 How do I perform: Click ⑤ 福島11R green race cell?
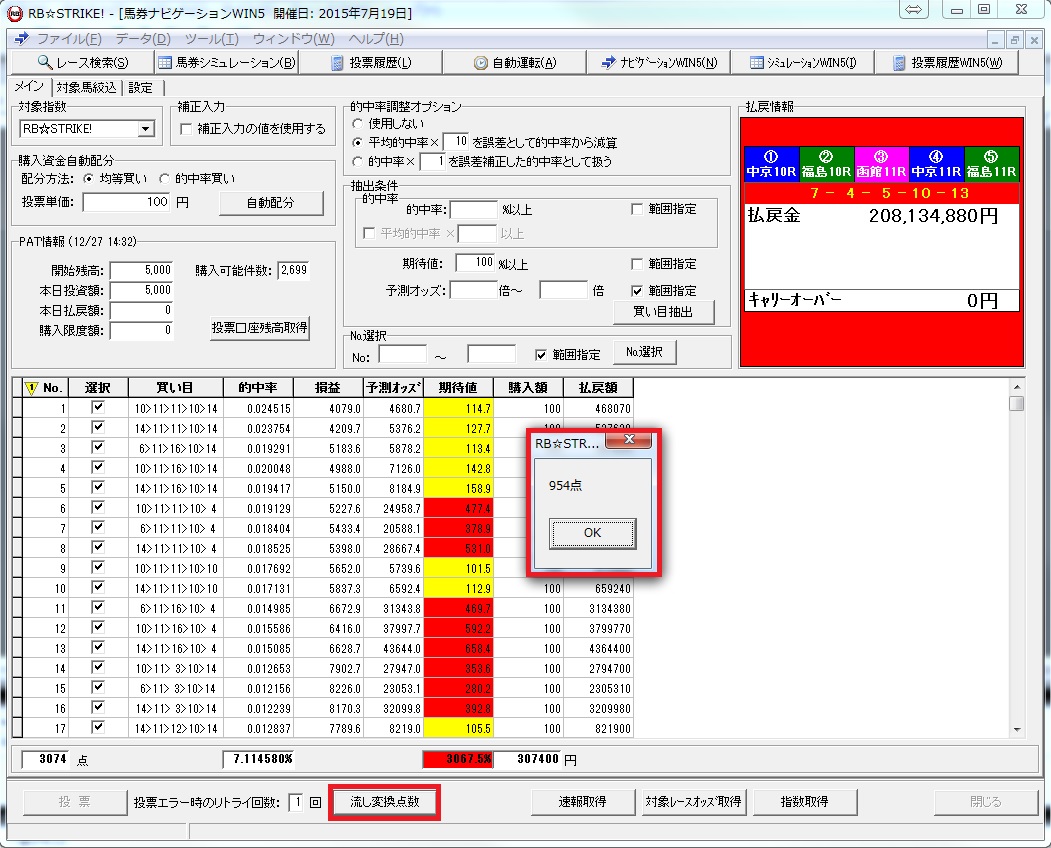coord(991,164)
